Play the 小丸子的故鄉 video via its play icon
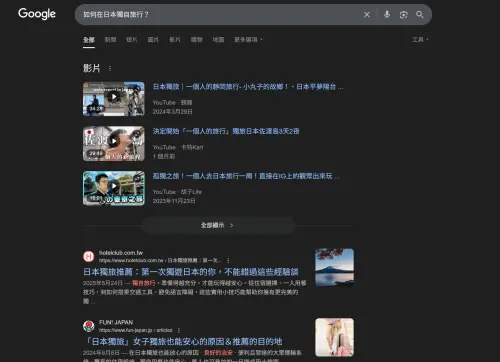This screenshot has width=500, height=362. [x=114, y=97]
